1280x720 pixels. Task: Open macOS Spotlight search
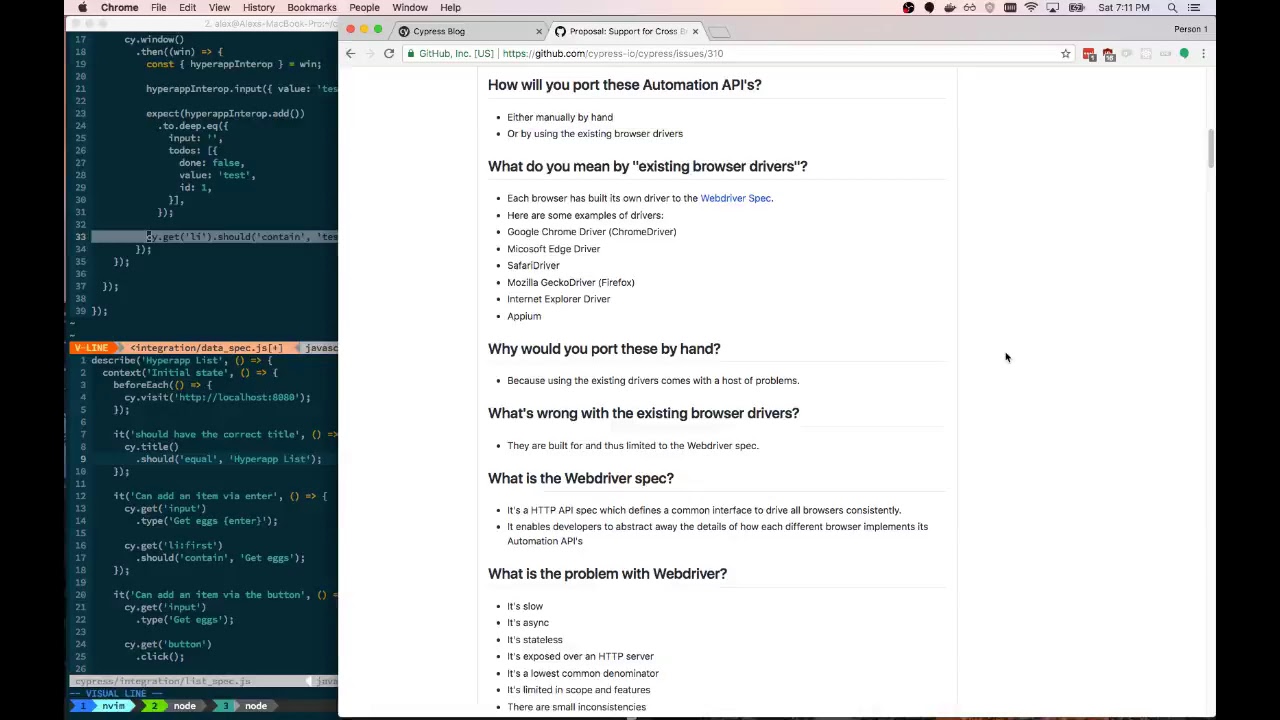tap(1172, 8)
